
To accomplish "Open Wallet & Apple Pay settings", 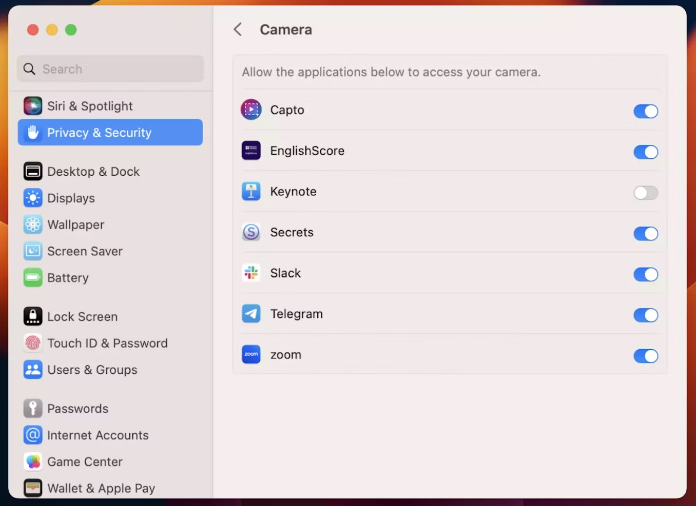I will [110, 488].
